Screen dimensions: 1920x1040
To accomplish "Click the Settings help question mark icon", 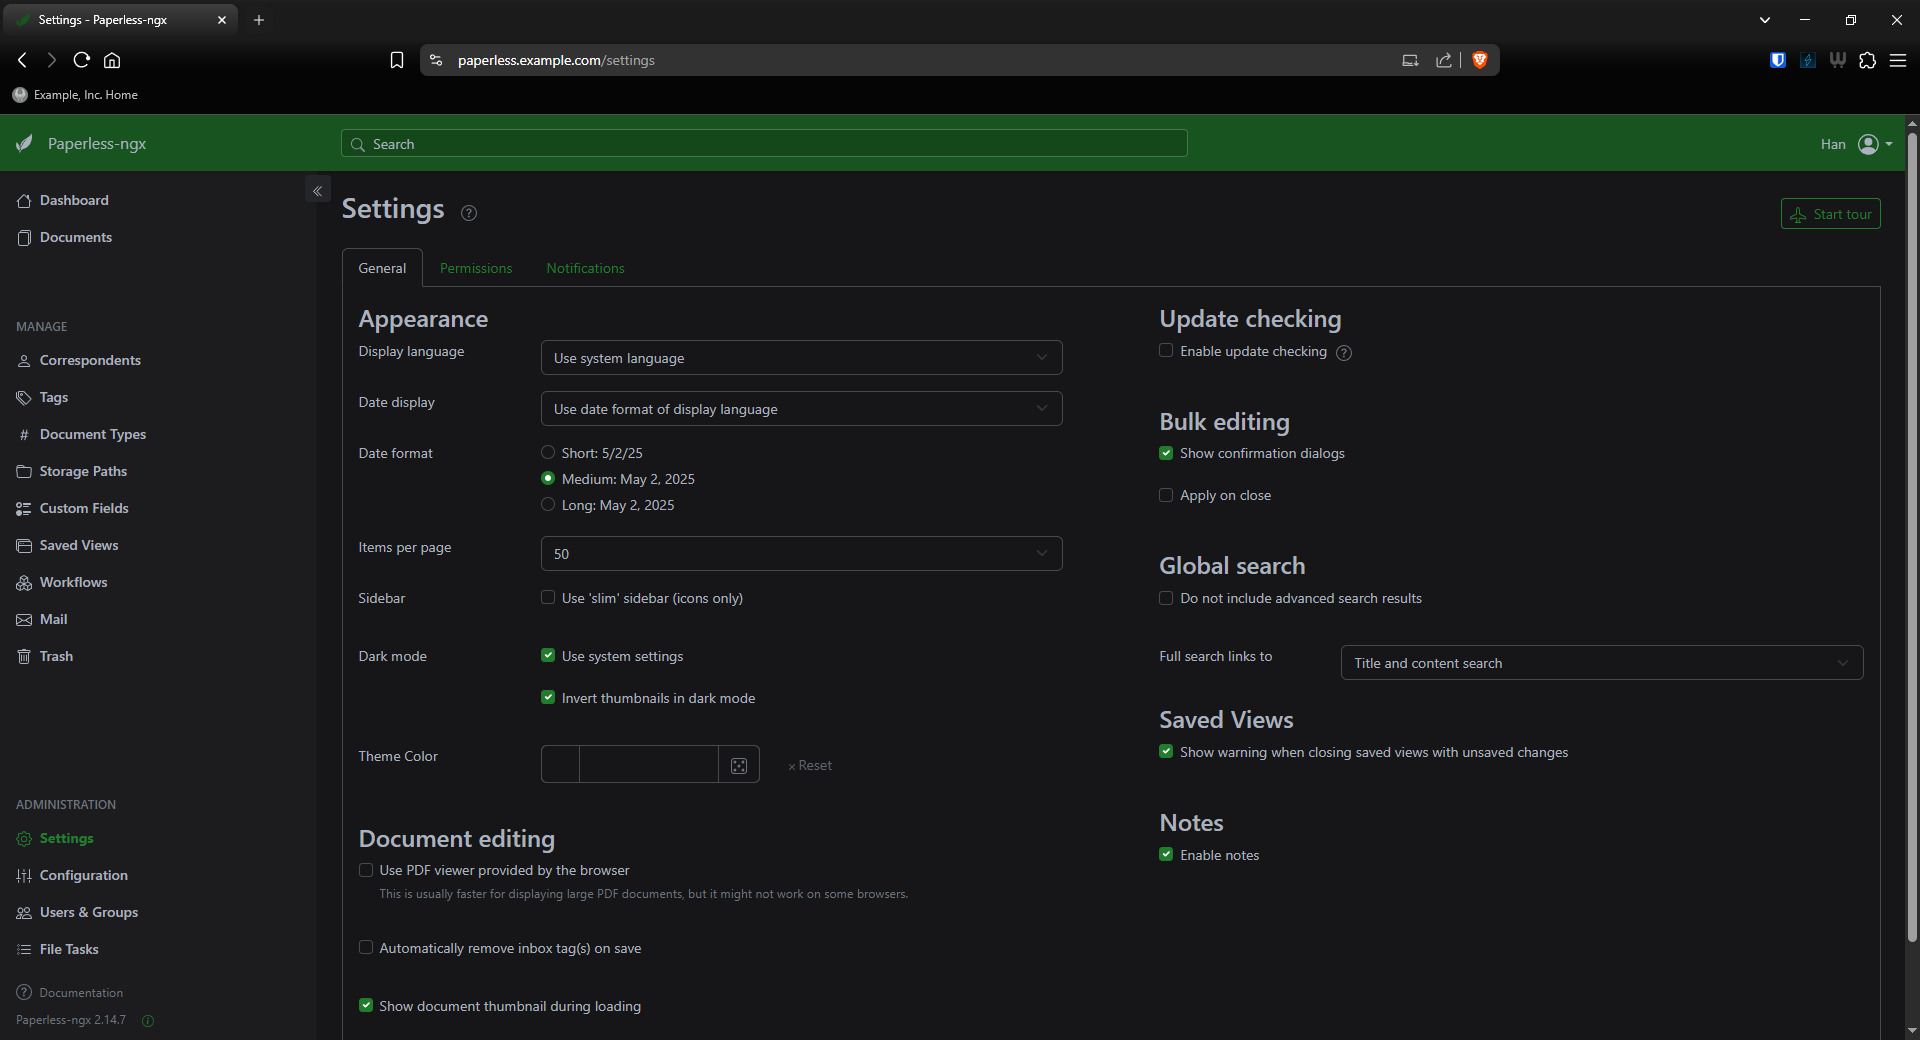I will pos(469,213).
